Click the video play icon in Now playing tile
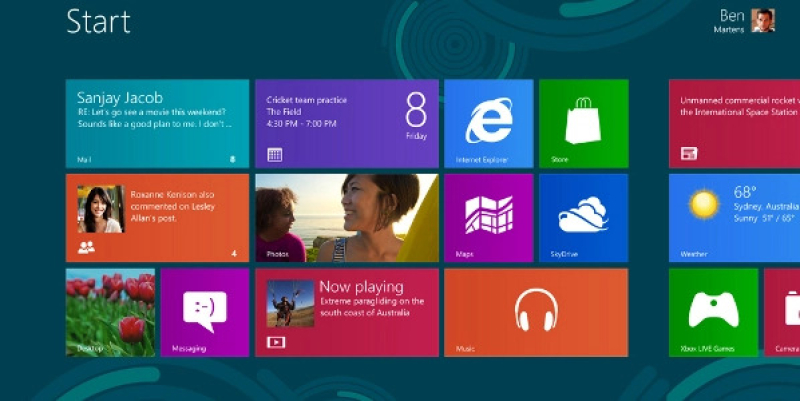Image resolution: width=800 pixels, height=401 pixels. 276,342
